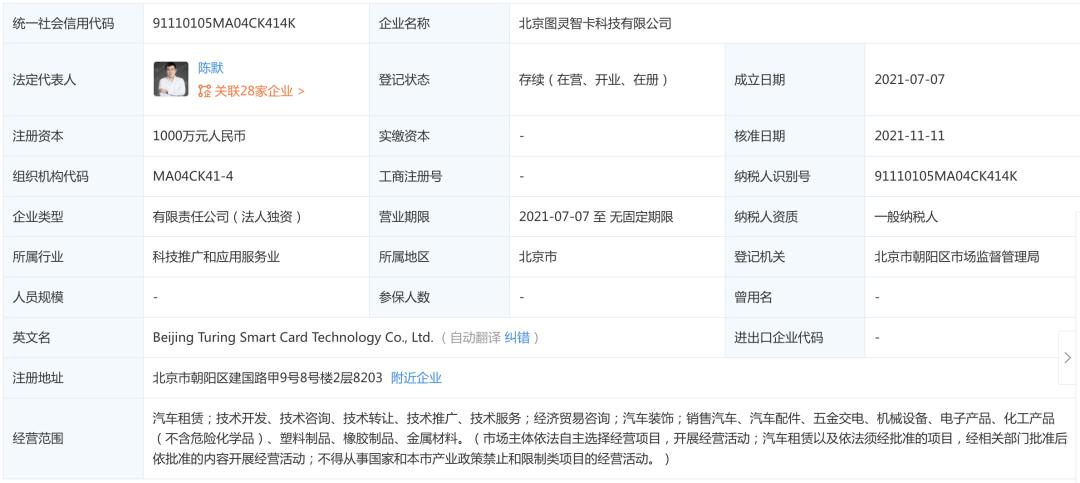Image resolution: width=1080 pixels, height=483 pixels.
Task: Click the 曾用名 label cell
Action: [795, 298]
